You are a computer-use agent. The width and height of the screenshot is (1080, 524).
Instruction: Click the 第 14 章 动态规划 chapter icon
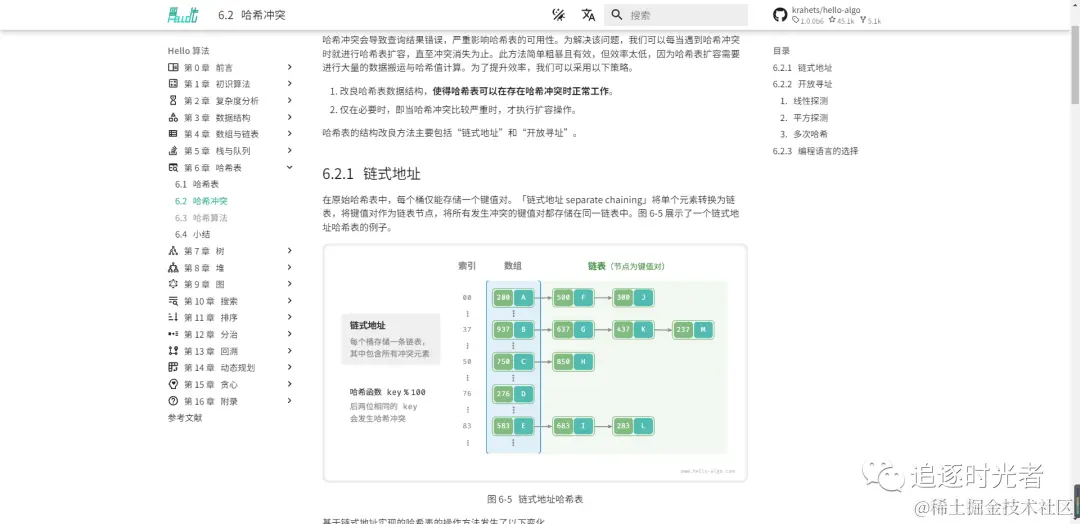[x=173, y=368]
